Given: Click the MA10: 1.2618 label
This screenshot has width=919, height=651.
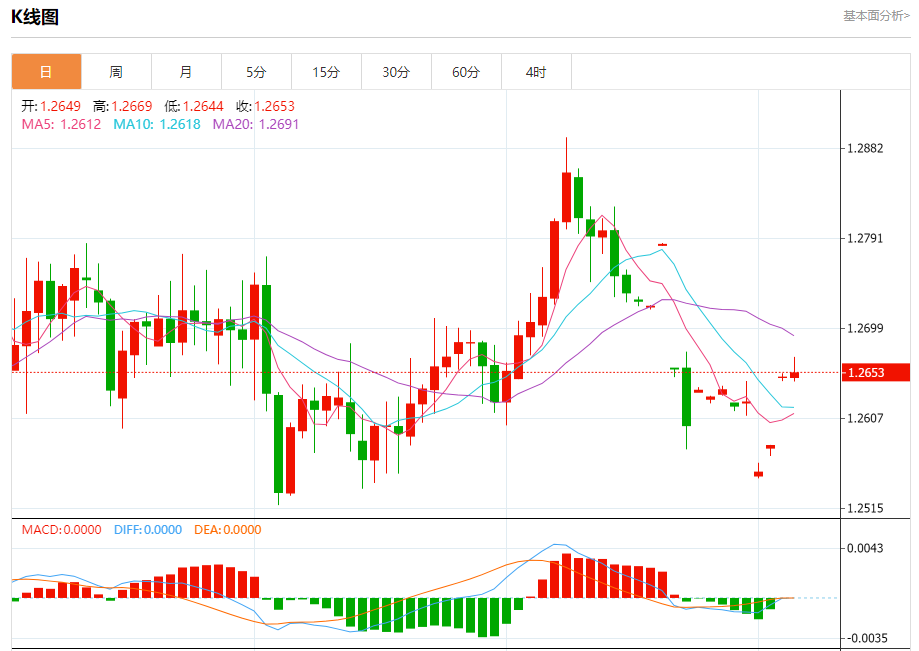Looking at the screenshot, I should click(x=157, y=124).
